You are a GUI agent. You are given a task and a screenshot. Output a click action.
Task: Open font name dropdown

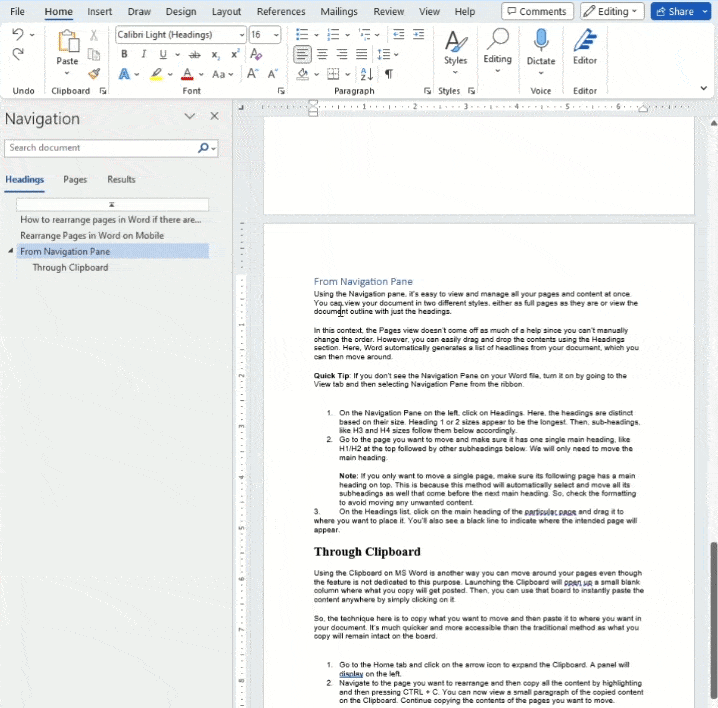(x=241, y=35)
